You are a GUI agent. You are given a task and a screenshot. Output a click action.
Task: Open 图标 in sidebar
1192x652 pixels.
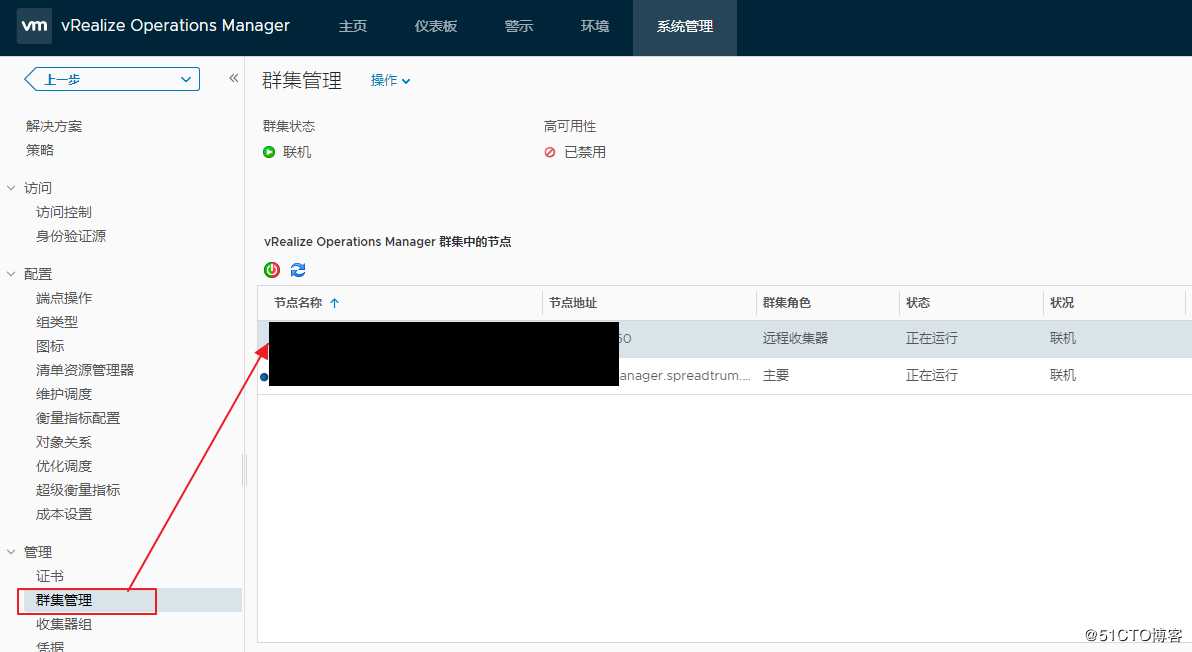tap(50, 346)
